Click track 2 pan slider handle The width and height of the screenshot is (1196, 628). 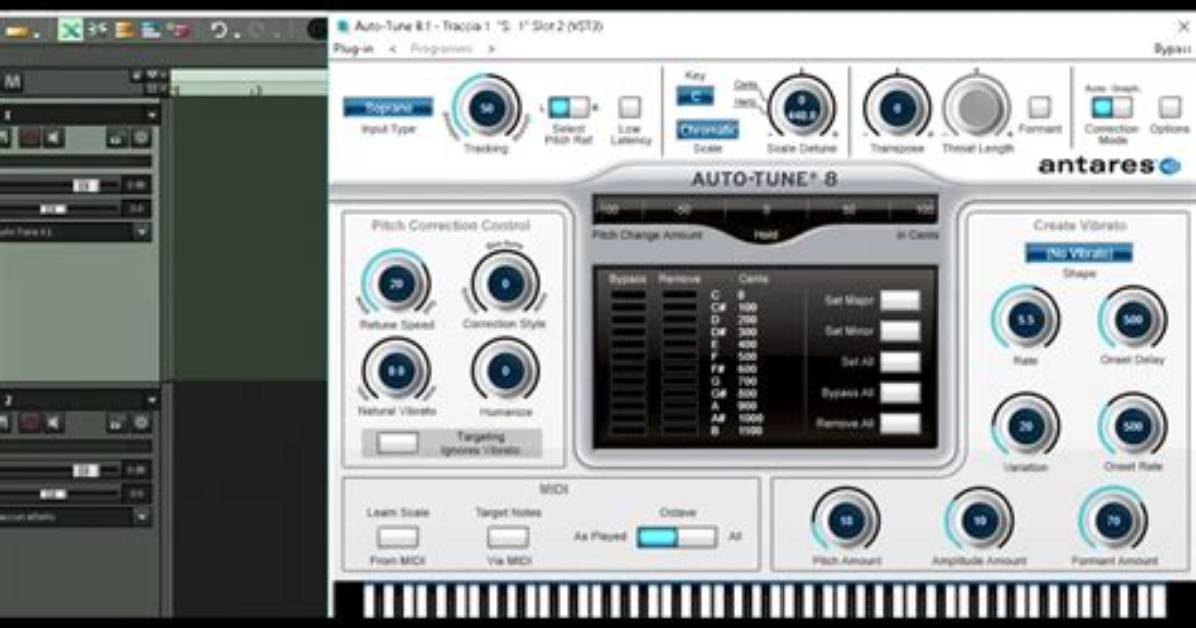pyautogui.click(x=53, y=494)
